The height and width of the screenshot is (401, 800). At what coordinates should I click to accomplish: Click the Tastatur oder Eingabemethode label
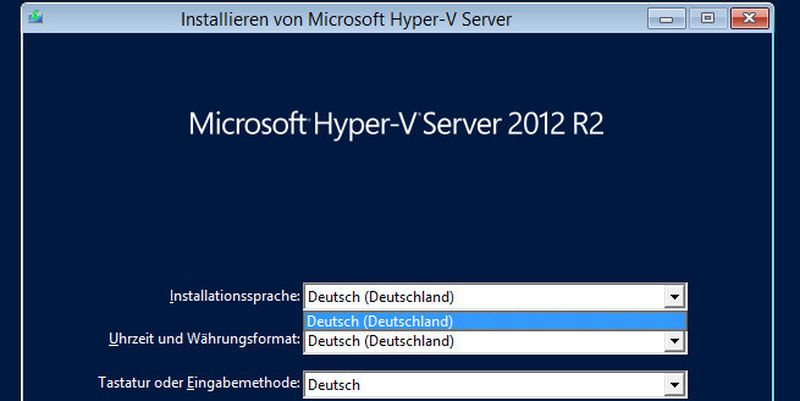[x=199, y=383]
